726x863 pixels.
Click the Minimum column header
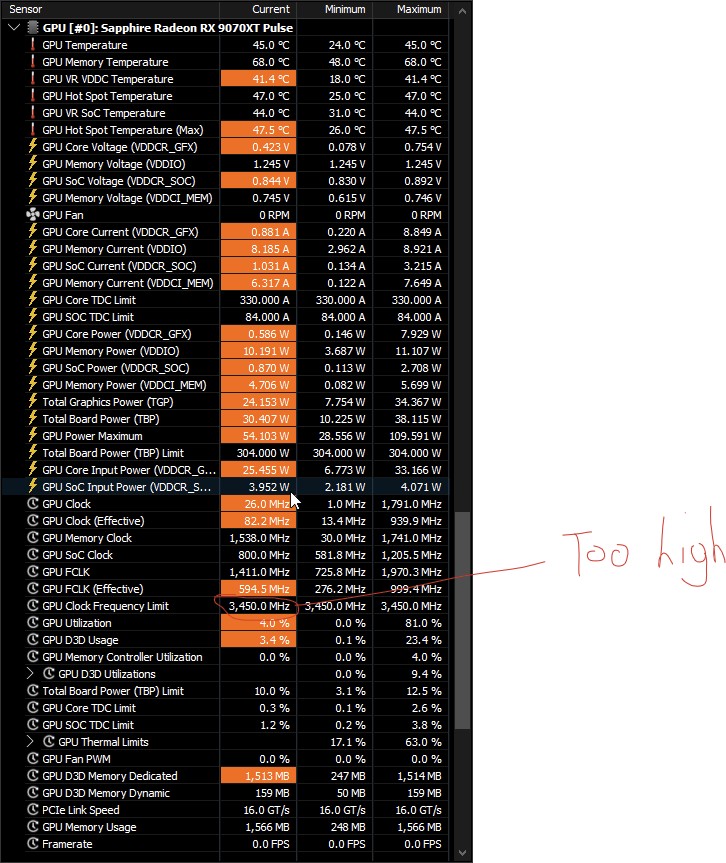tap(345, 9)
